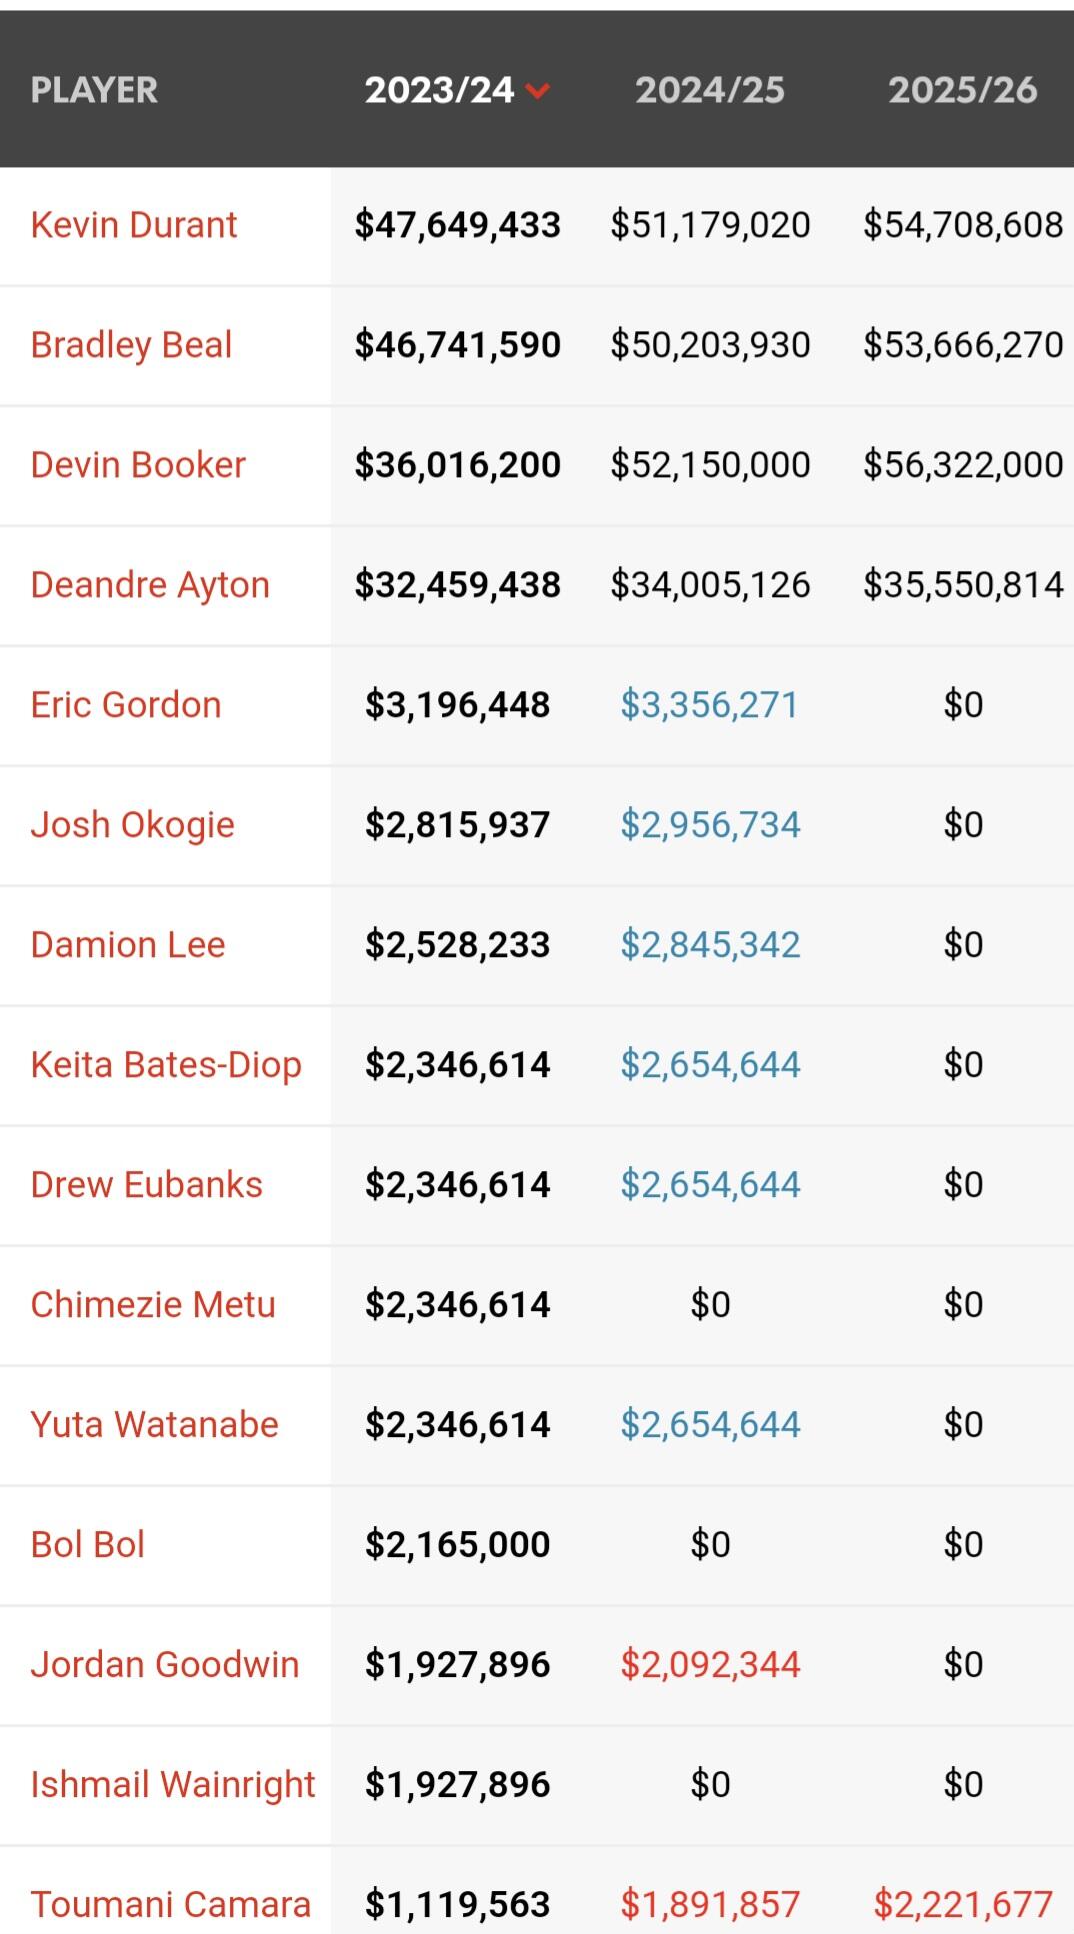Select the Yuta Watanabe link

point(154,1425)
